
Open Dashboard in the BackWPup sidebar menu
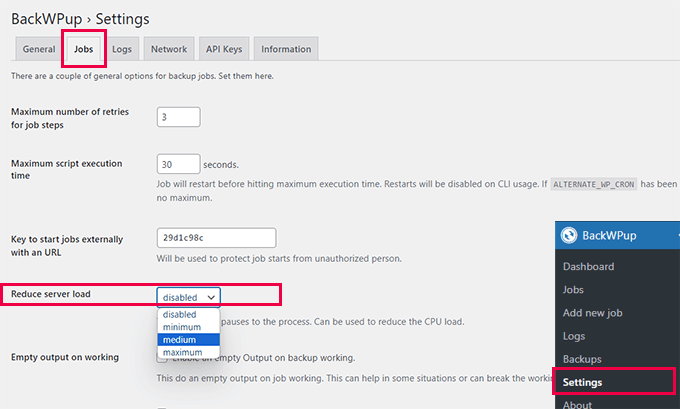coord(588,267)
